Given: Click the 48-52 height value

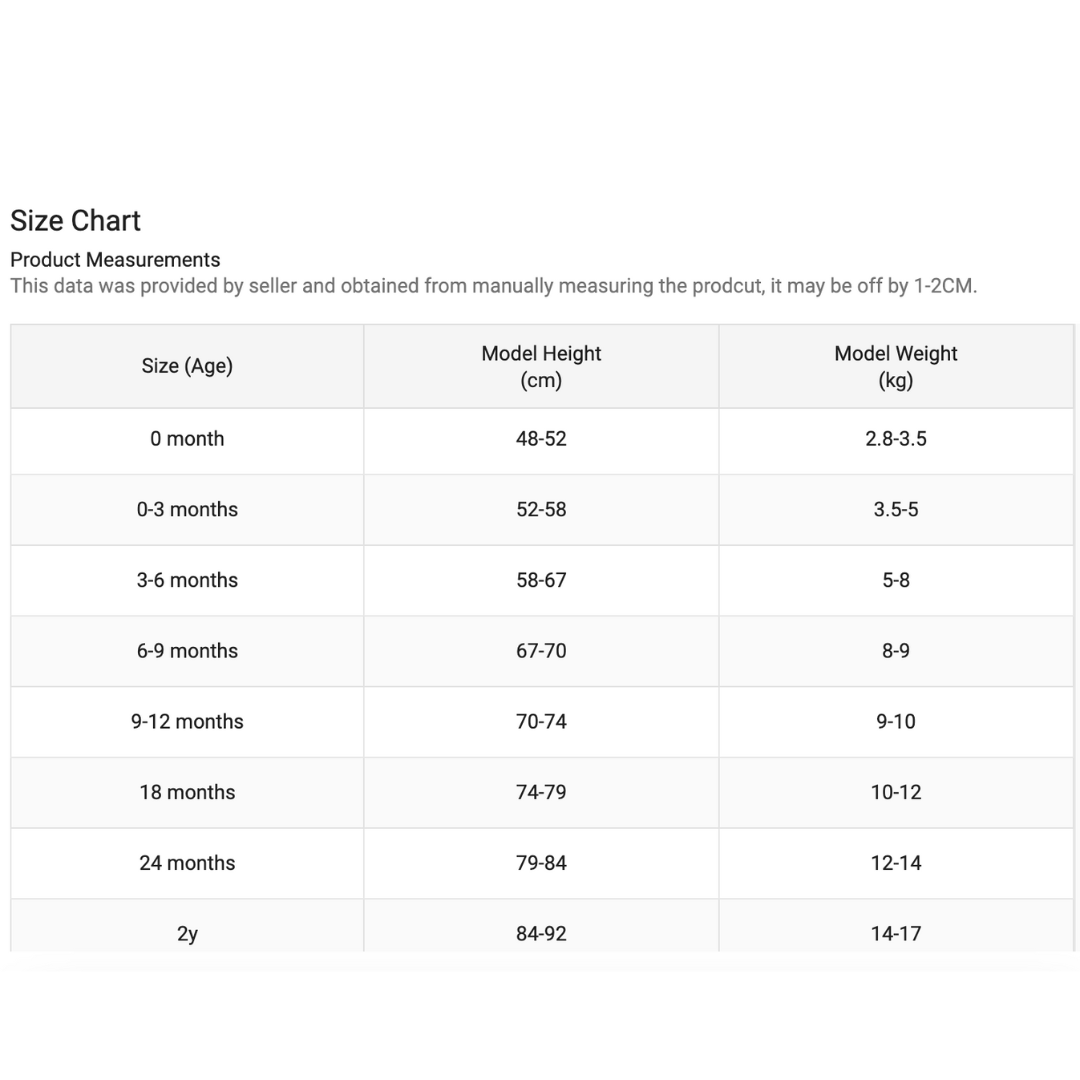Looking at the screenshot, I should (541, 439).
